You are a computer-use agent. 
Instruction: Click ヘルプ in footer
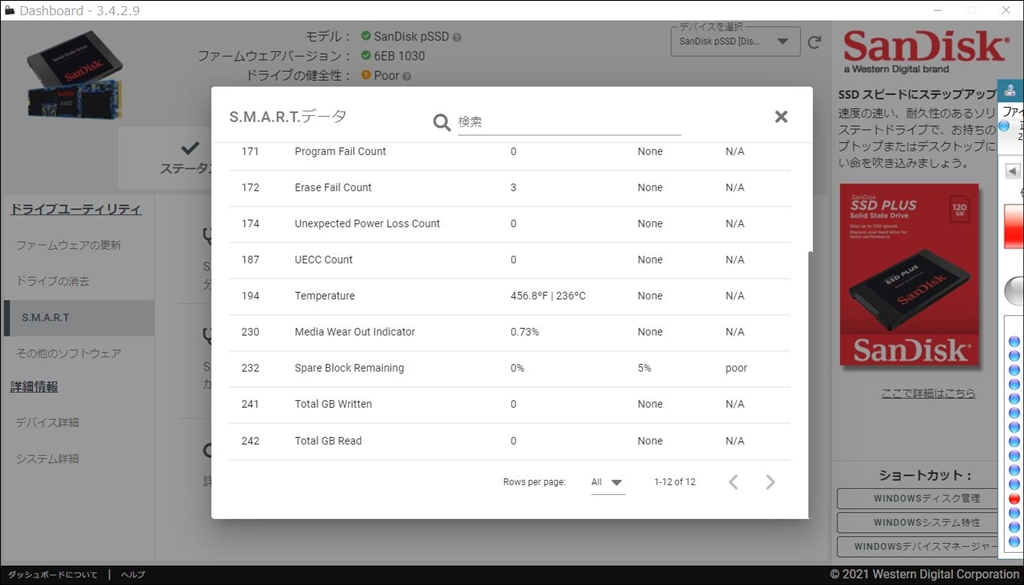tap(133, 575)
